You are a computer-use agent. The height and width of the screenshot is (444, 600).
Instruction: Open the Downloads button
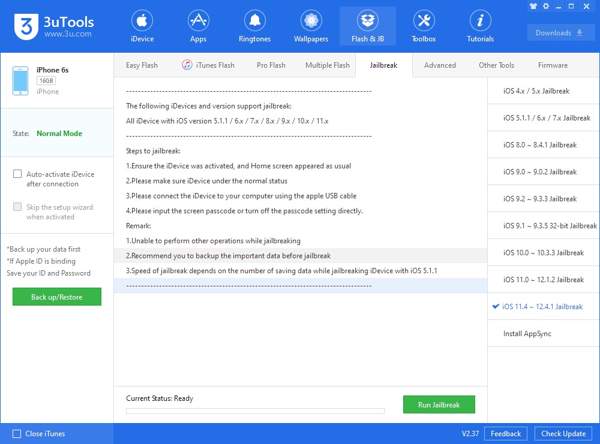(x=559, y=33)
